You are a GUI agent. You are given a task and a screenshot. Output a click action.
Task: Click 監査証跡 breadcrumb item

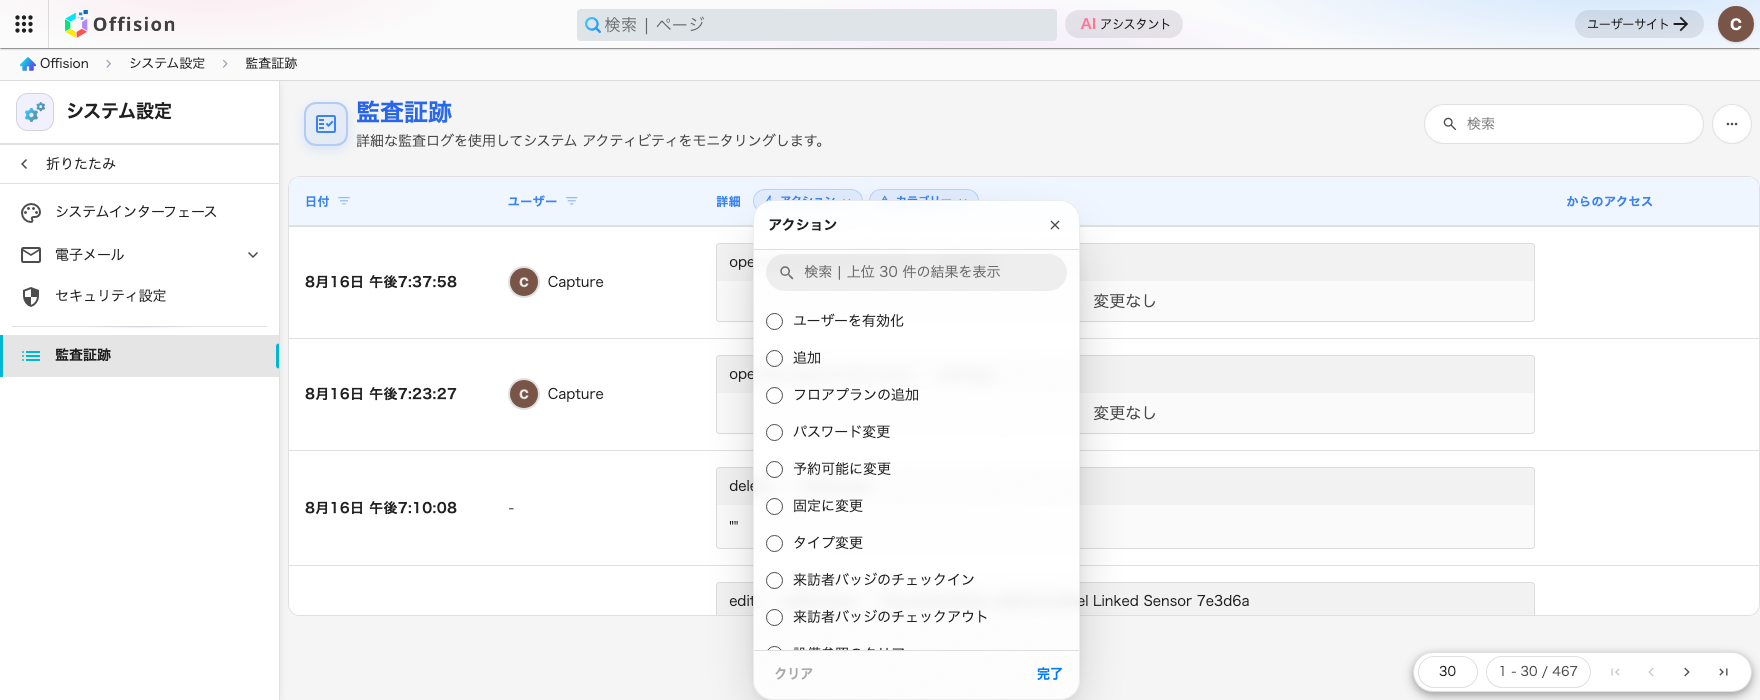tap(271, 64)
